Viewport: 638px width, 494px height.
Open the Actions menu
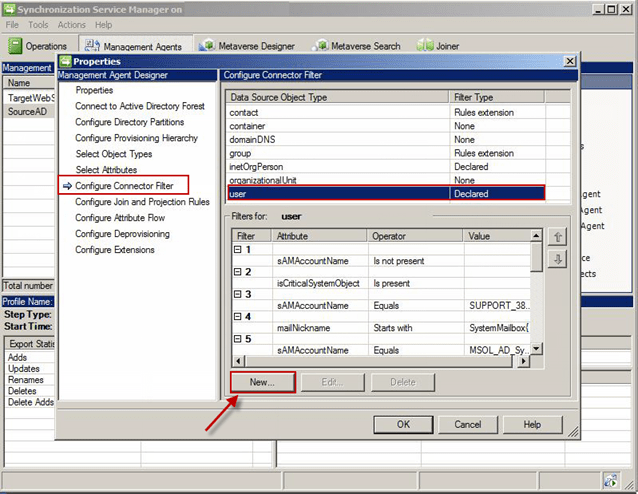coord(71,24)
